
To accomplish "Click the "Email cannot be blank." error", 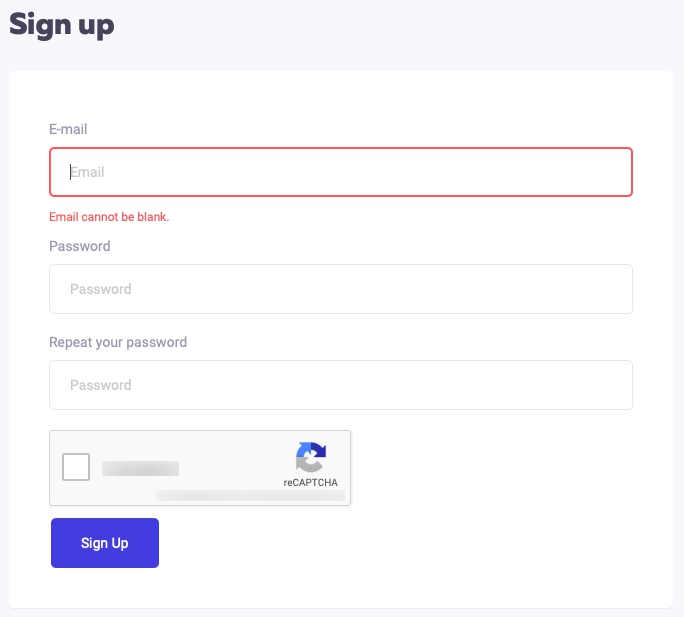I will point(109,217).
